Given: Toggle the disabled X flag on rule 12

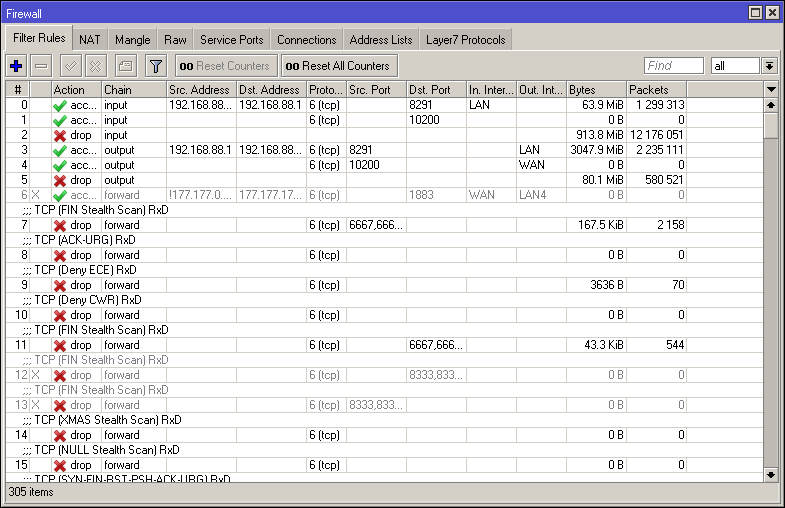Looking at the screenshot, I should (36, 375).
